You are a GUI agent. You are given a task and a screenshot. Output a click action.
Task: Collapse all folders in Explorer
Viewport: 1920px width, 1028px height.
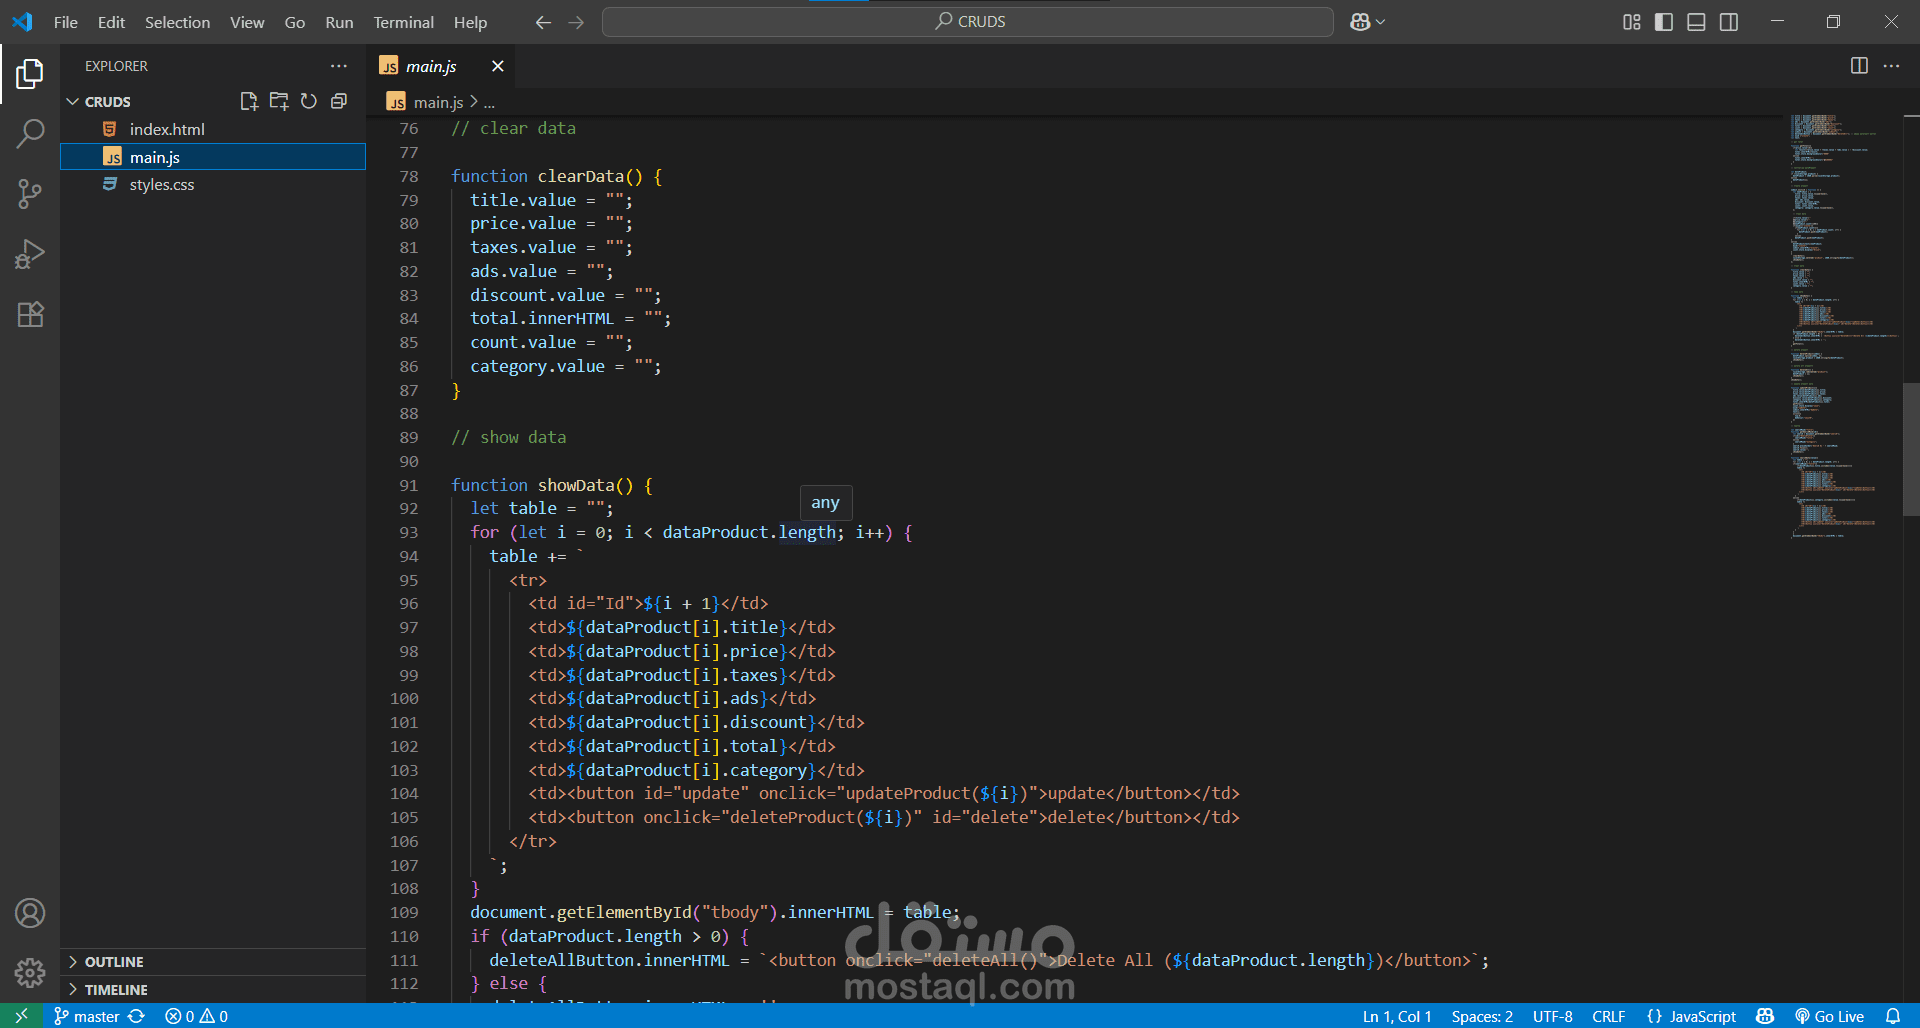(339, 101)
